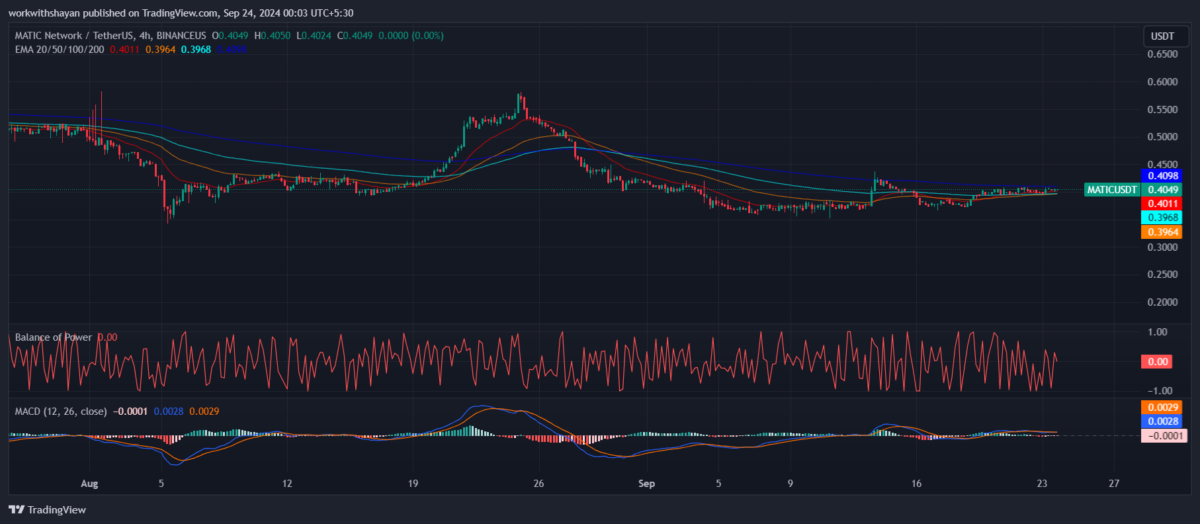The height and width of the screenshot is (524, 1200).
Task: Click the EMA 20/50/100/200 indicator legend name
Action: point(61,48)
